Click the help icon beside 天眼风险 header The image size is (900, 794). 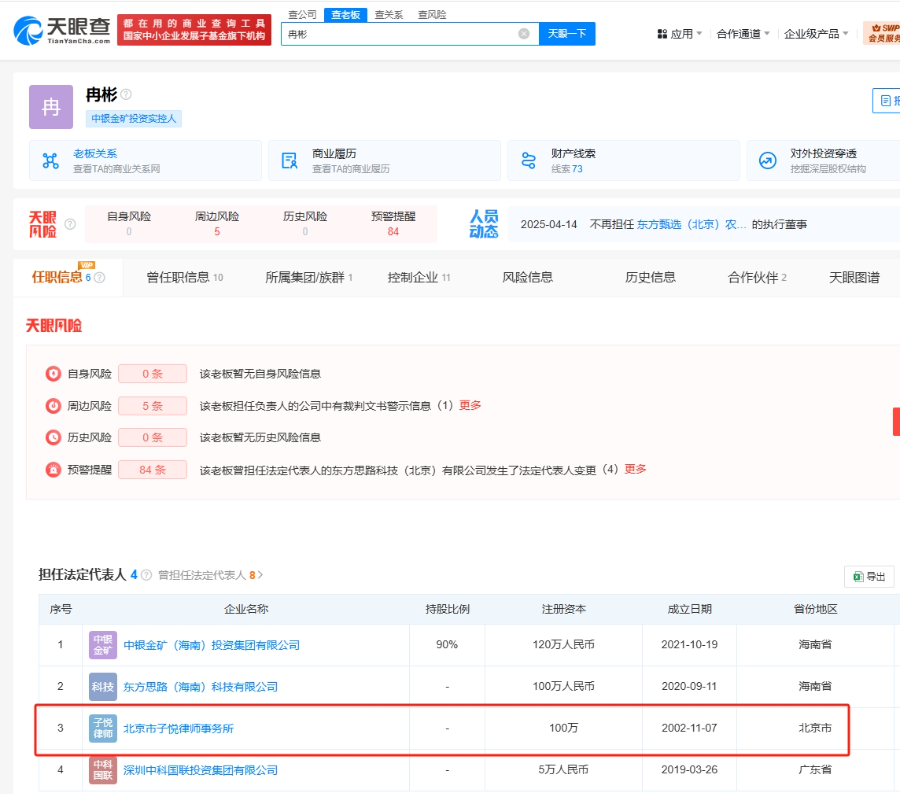click(x=70, y=224)
